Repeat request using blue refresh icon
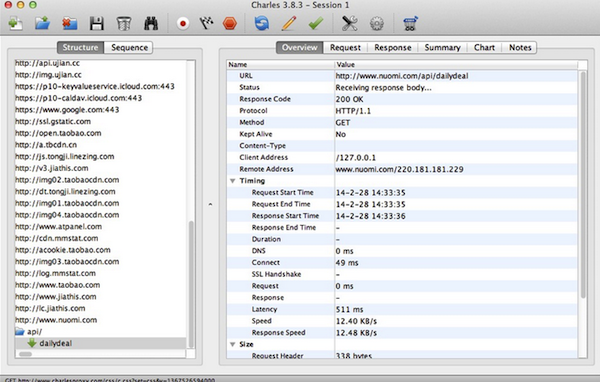 (262, 23)
